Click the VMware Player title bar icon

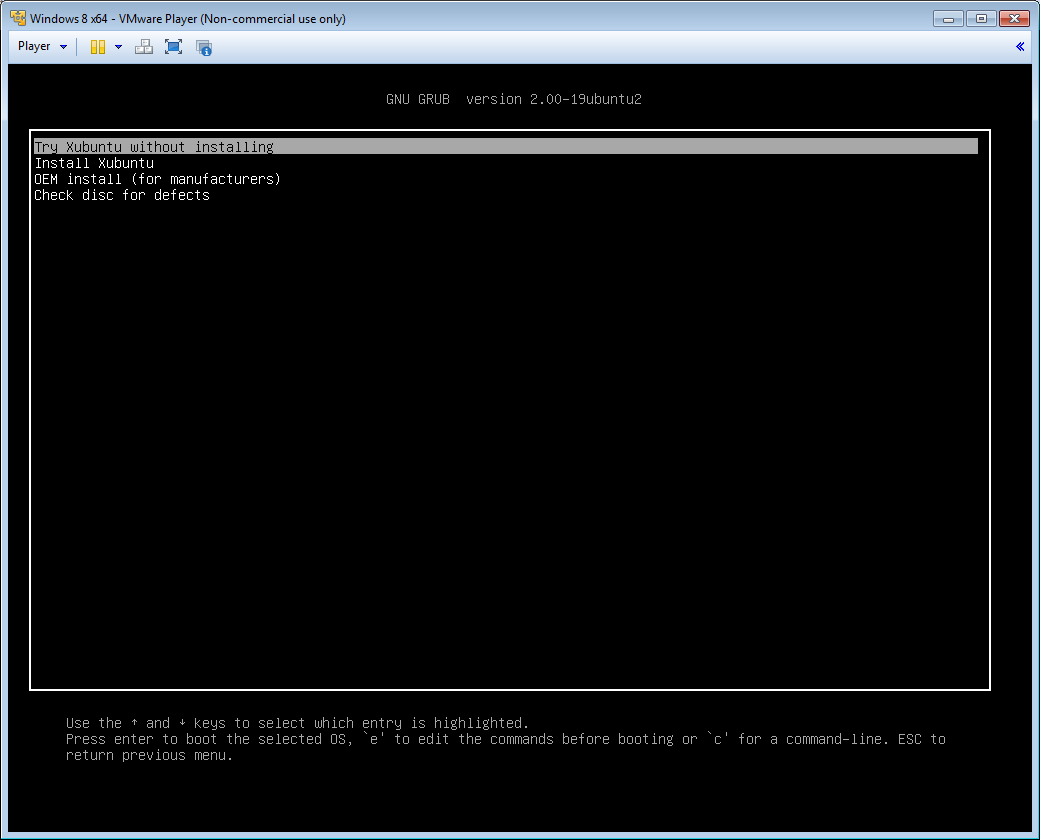18,18
